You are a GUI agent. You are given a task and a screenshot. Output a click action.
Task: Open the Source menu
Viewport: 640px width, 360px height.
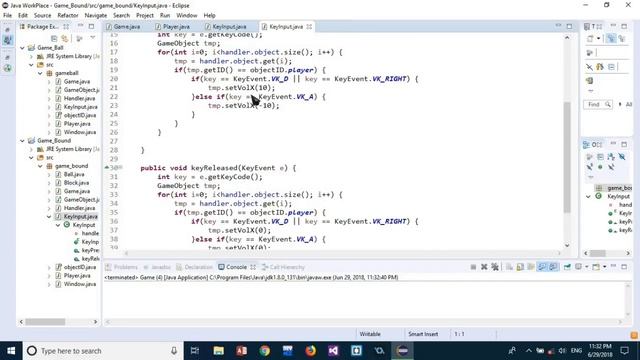tap(42, 15)
